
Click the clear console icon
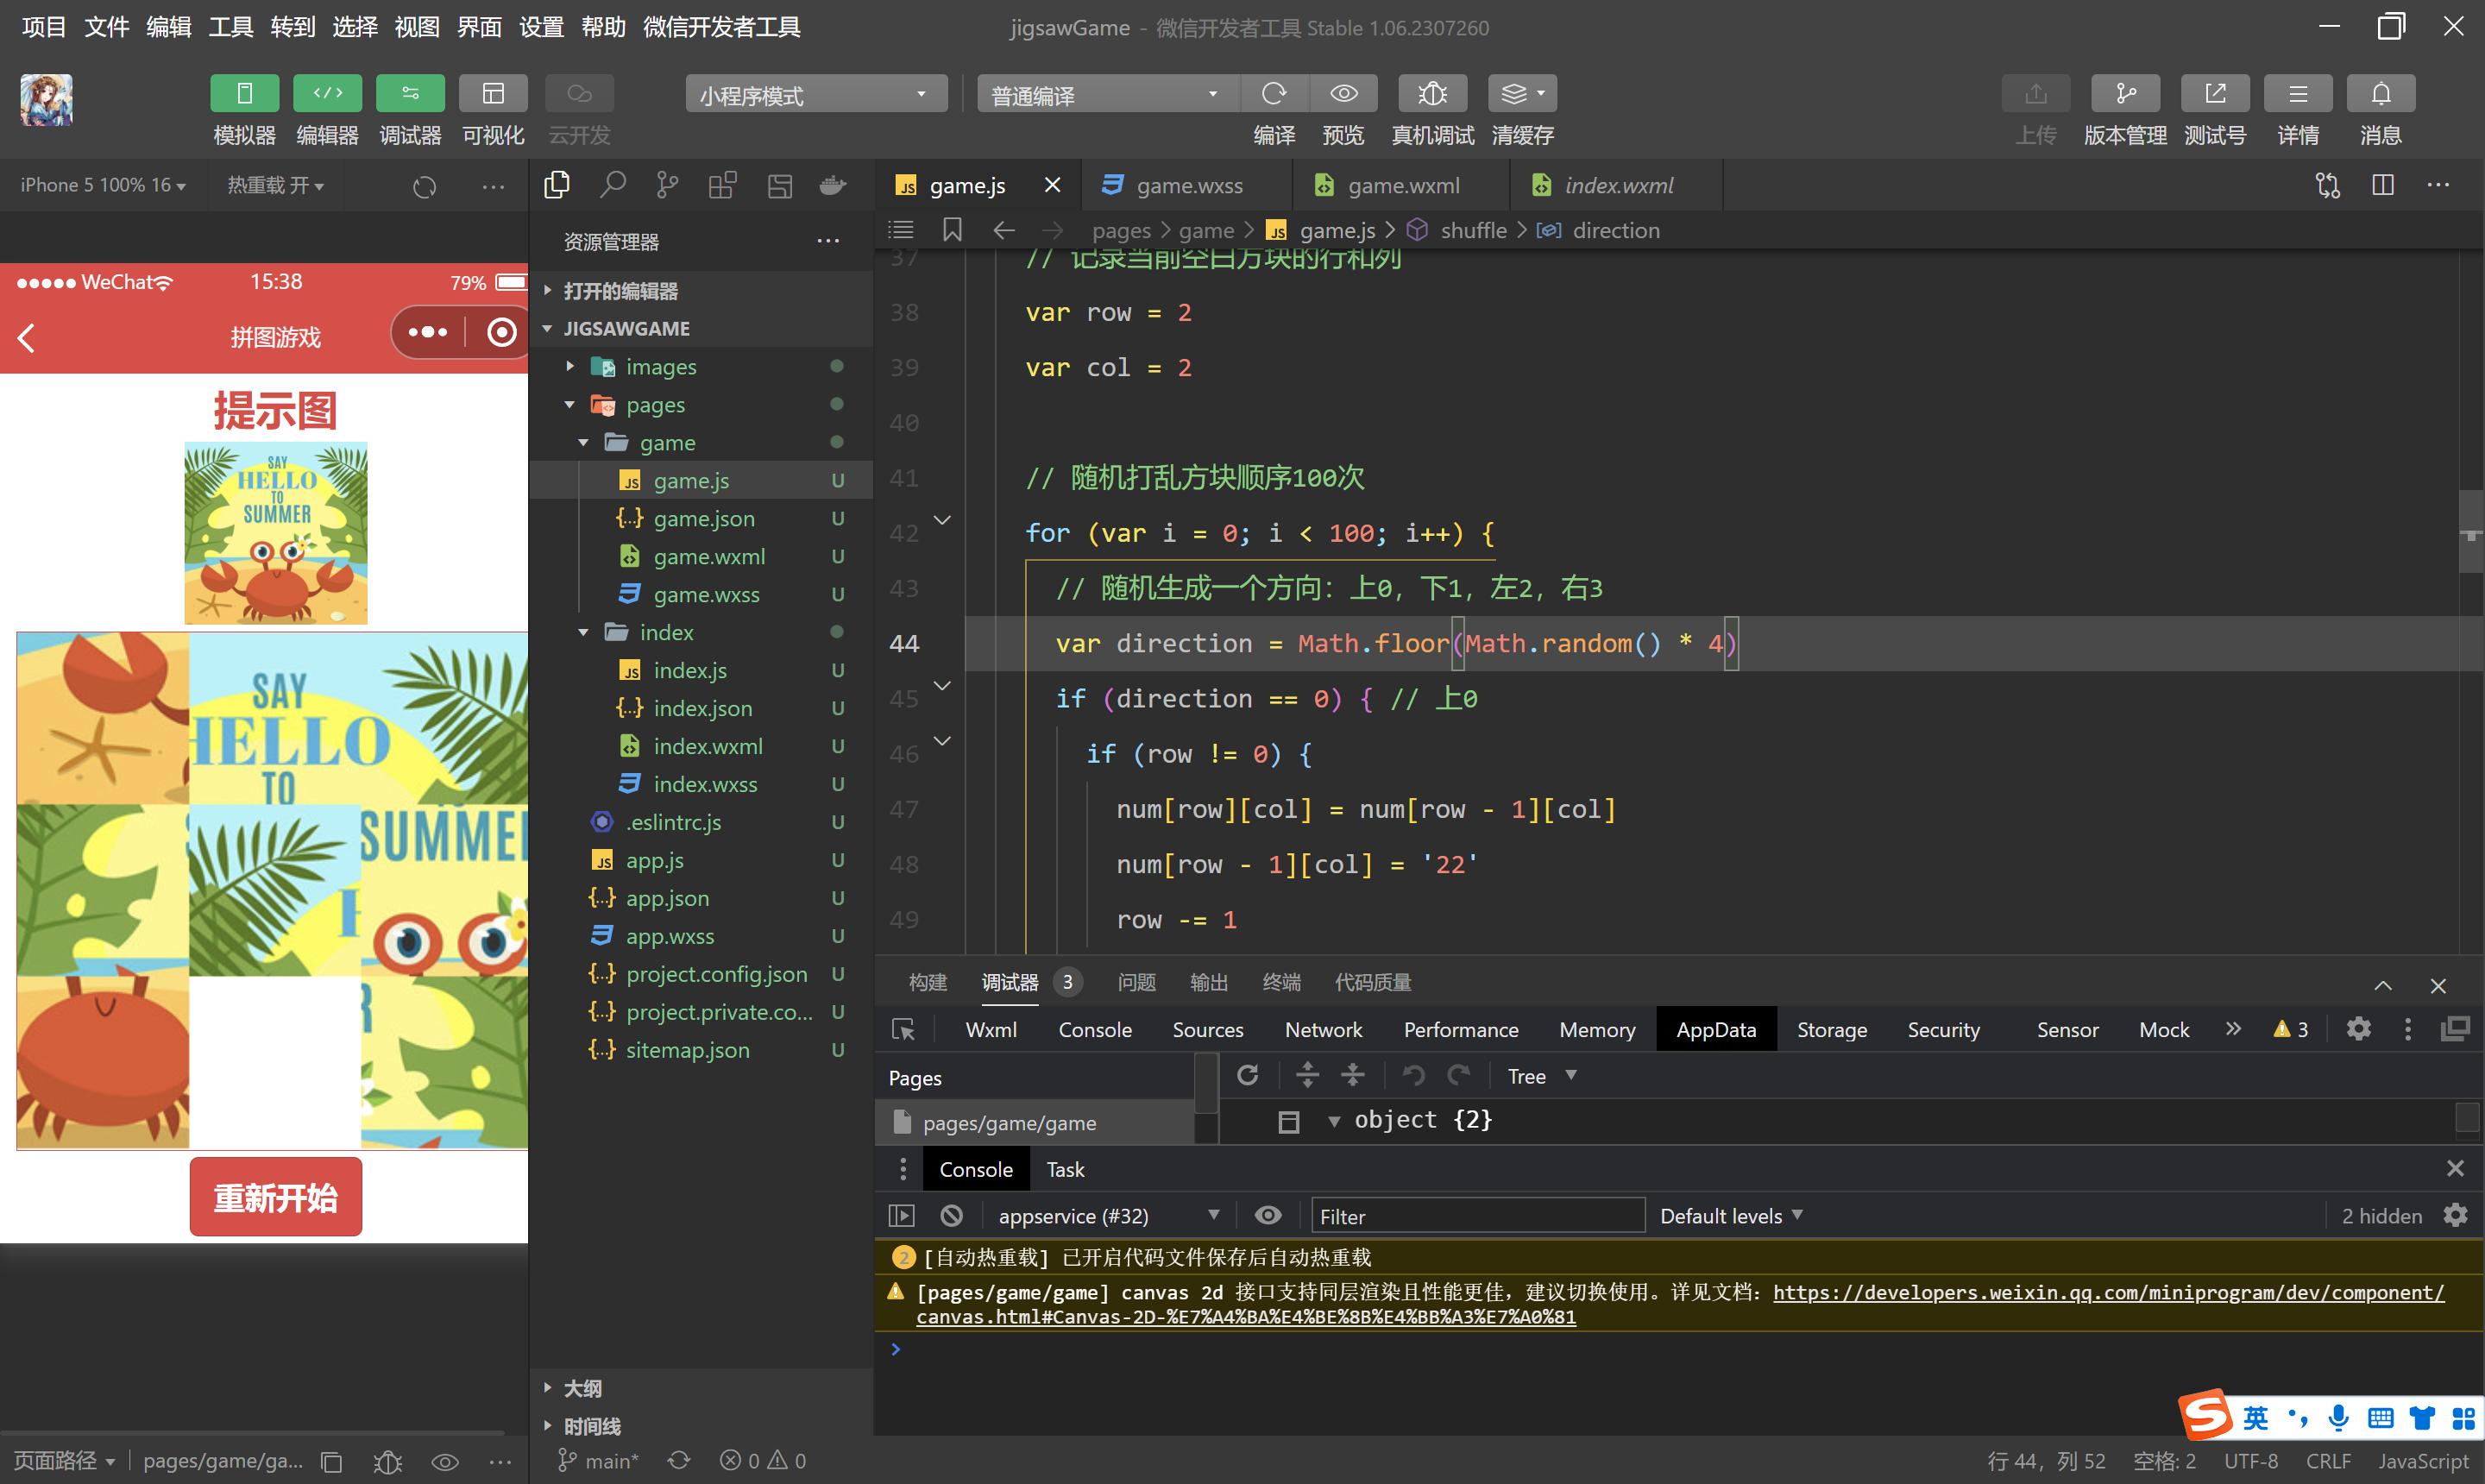click(x=951, y=1215)
